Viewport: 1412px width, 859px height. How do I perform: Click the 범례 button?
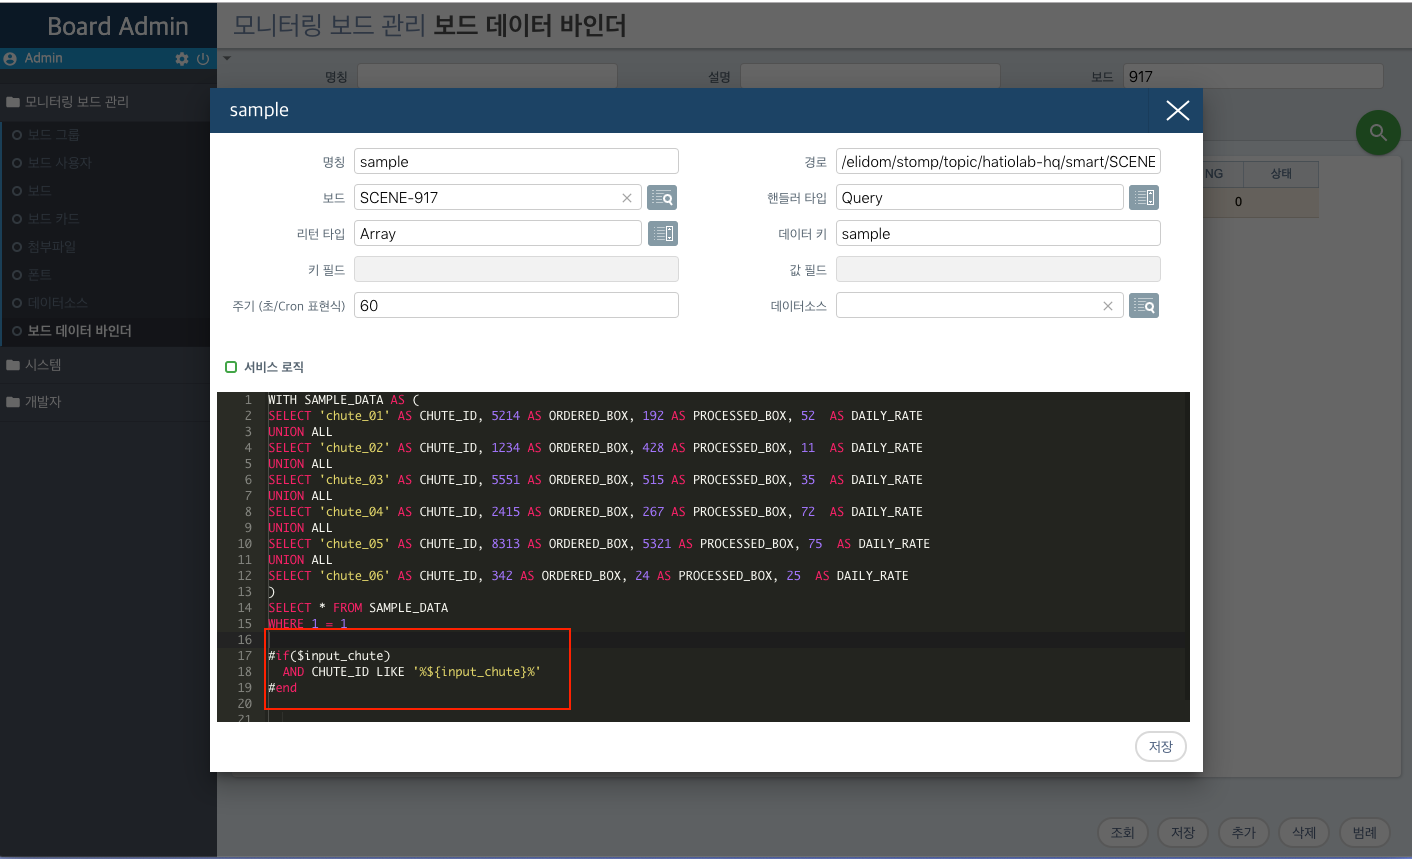1364,832
